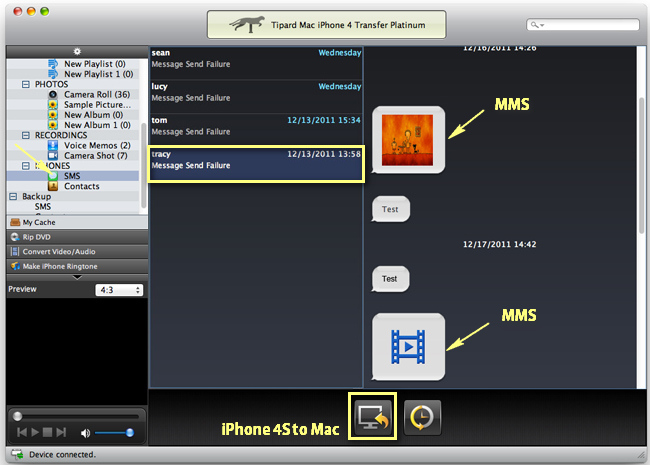Click the Camera Shot (7) icon

coord(53,155)
